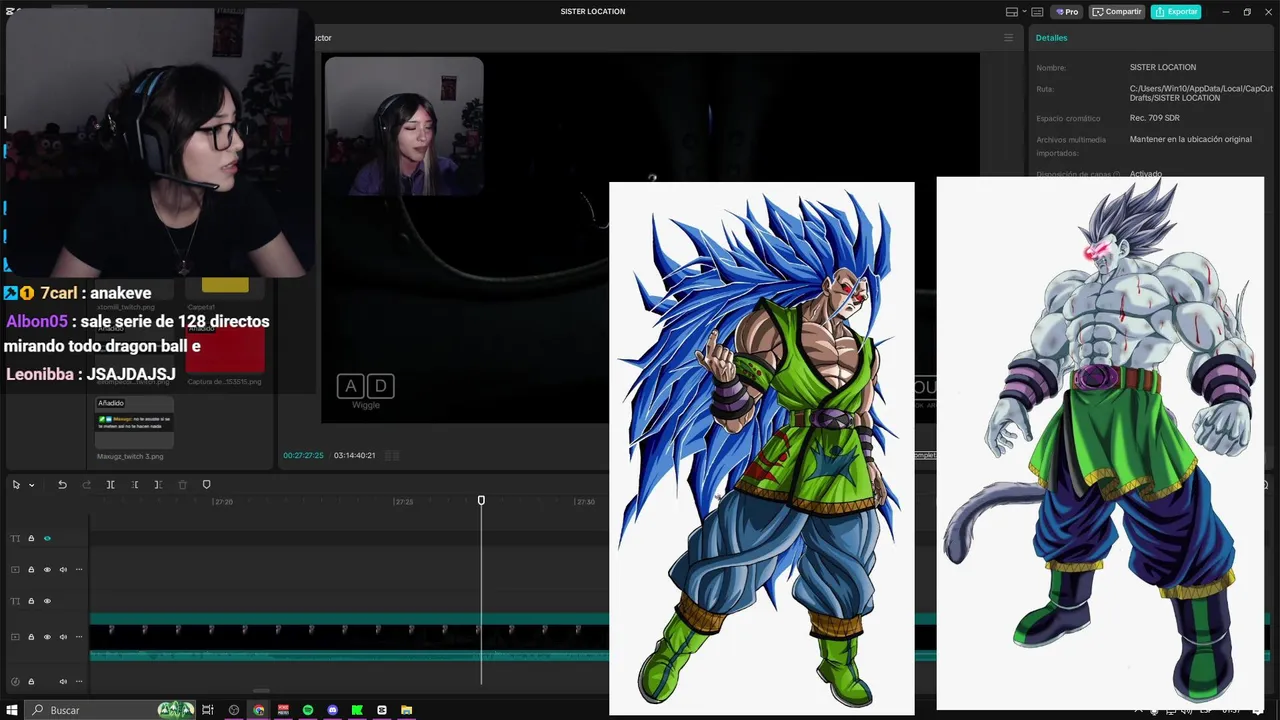Click the CapCut Drafts path text

tap(1201, 93)
